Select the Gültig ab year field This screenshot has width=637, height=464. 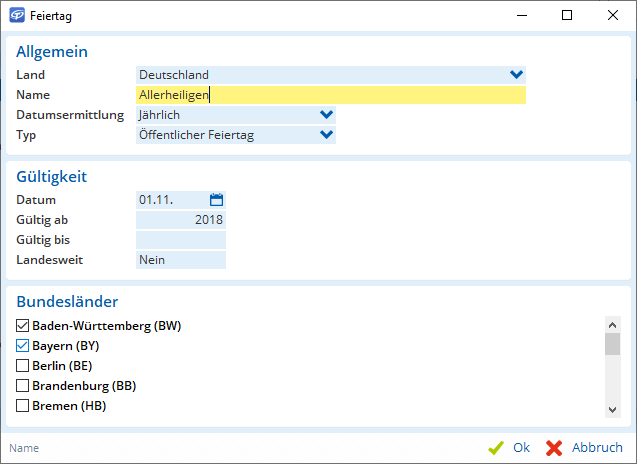(180, 220)
